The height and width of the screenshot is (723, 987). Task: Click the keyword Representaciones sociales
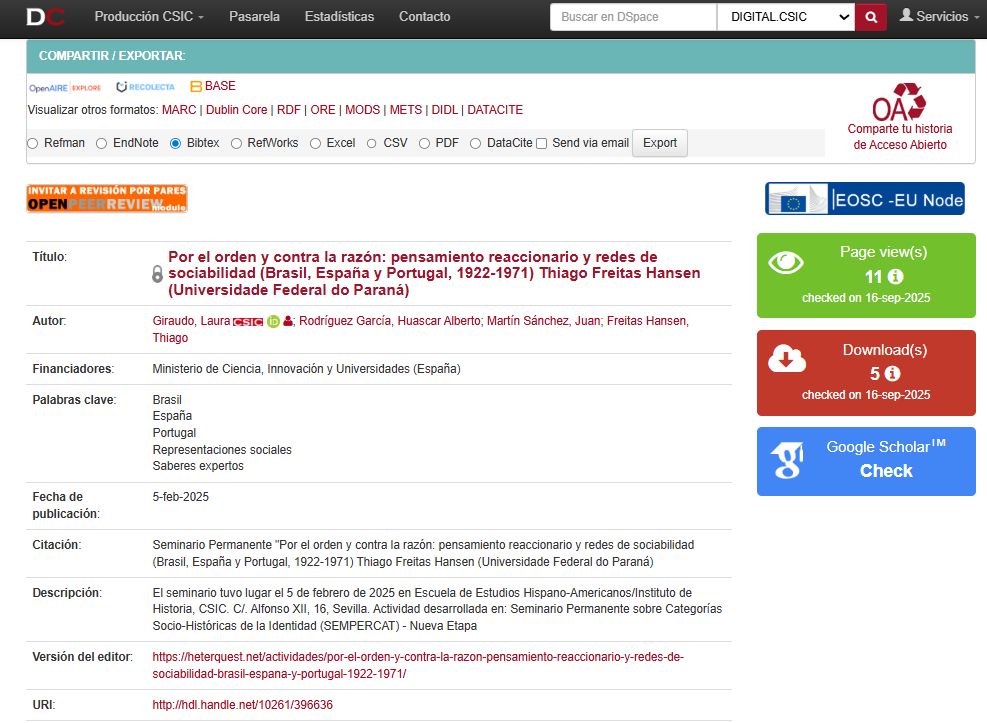coord(222,449)
